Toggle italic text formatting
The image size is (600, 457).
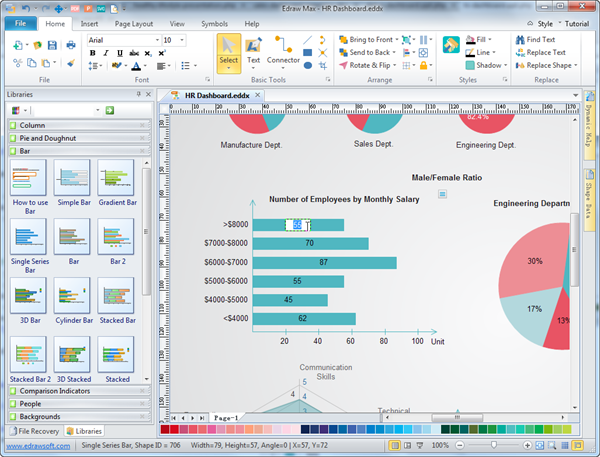coord(105,53)
